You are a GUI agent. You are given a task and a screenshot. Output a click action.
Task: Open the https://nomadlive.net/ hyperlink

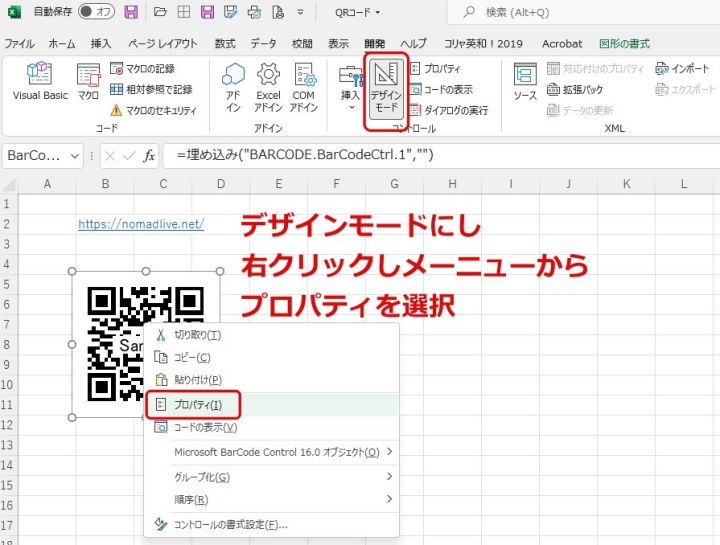point(141,224)
